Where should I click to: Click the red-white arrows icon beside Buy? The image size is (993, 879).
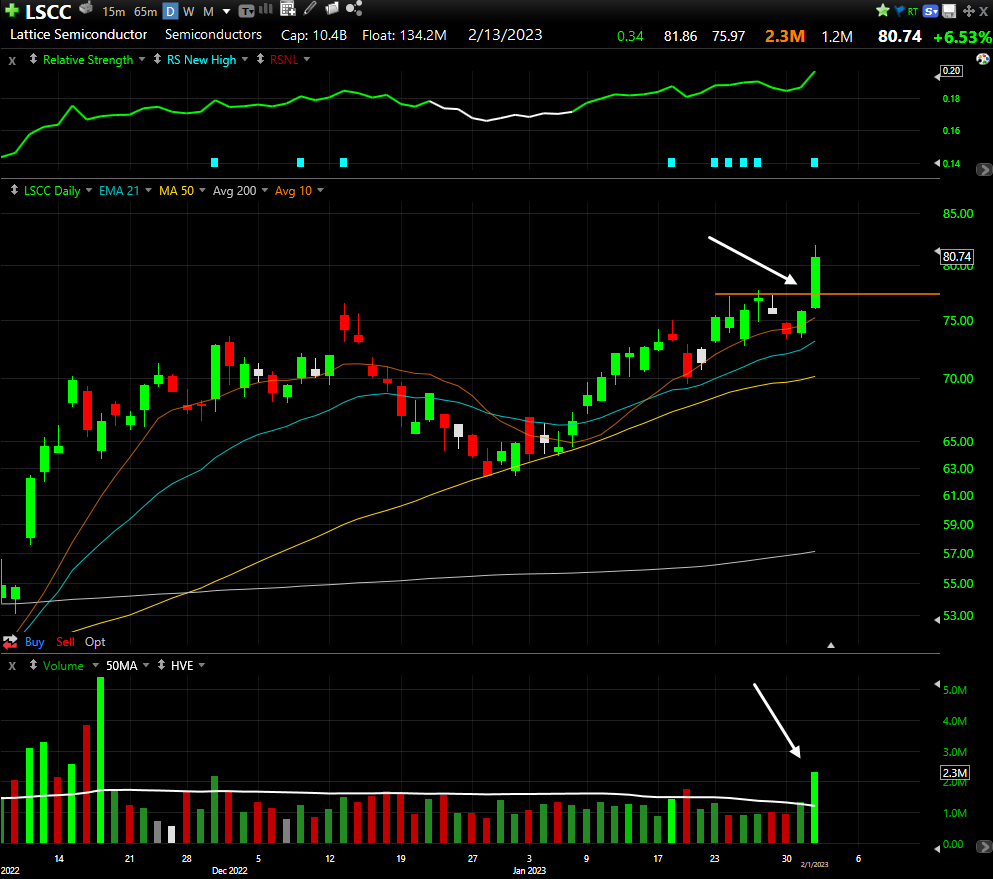coord(10,642)
